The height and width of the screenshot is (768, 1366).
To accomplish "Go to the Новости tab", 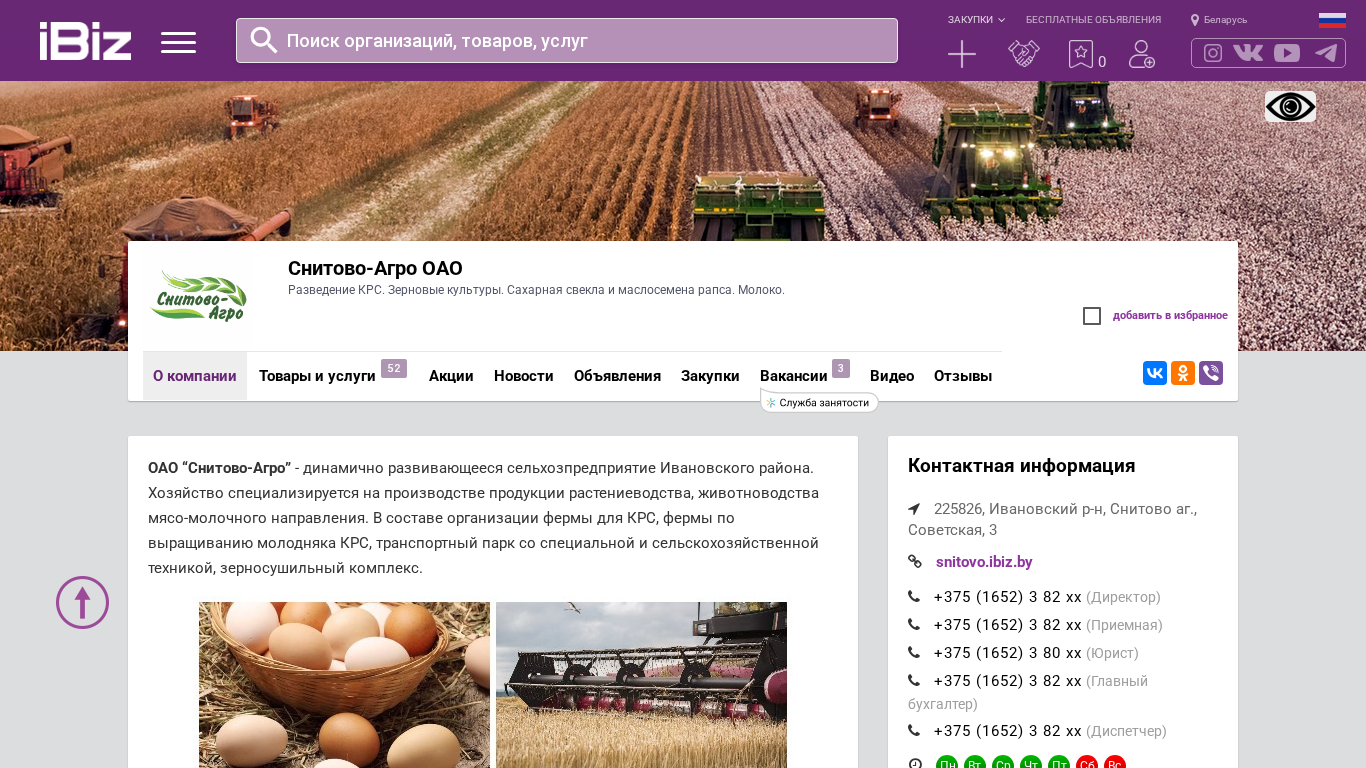I will pos(524,376).
